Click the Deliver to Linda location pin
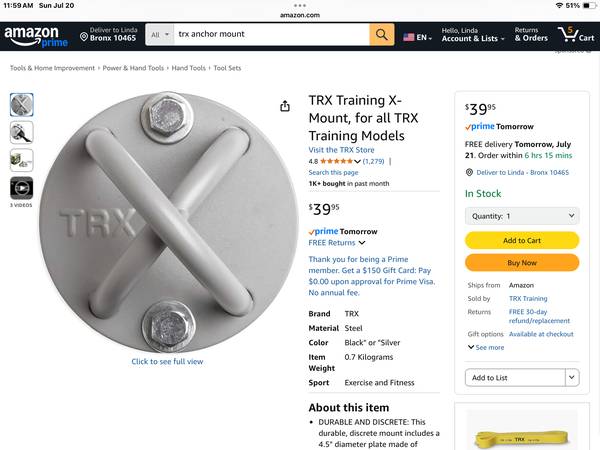This screenshot has height=450, width=600. click(84, 37)
